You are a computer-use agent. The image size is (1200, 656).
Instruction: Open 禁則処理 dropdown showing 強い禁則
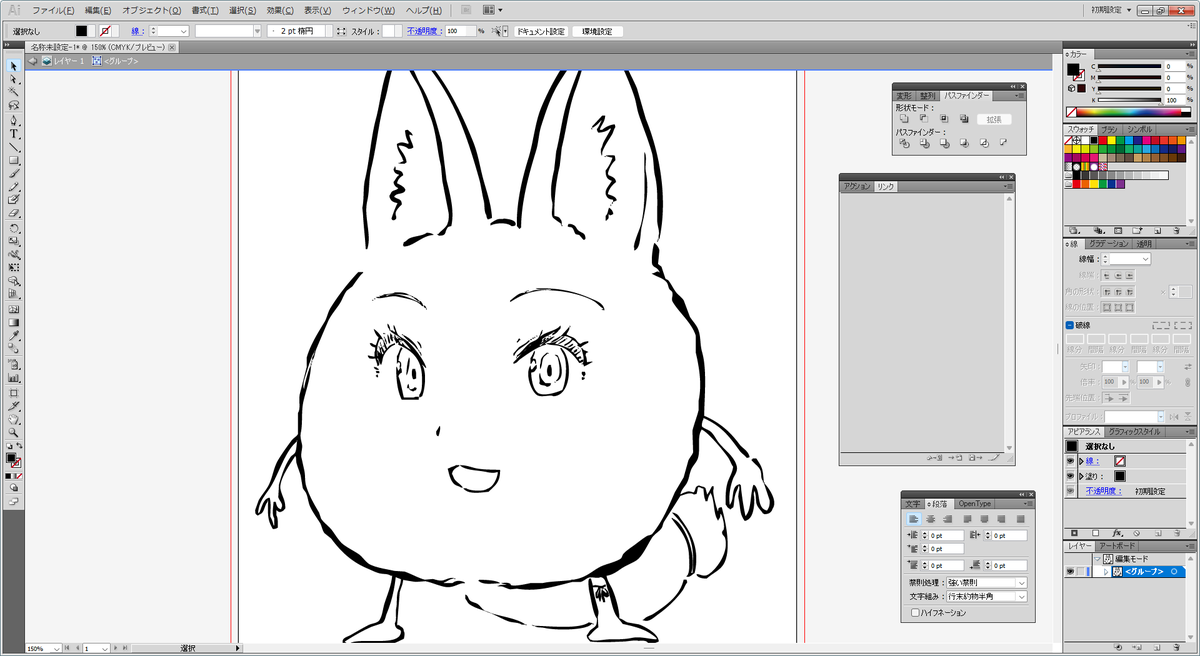(x=987, y=582)
